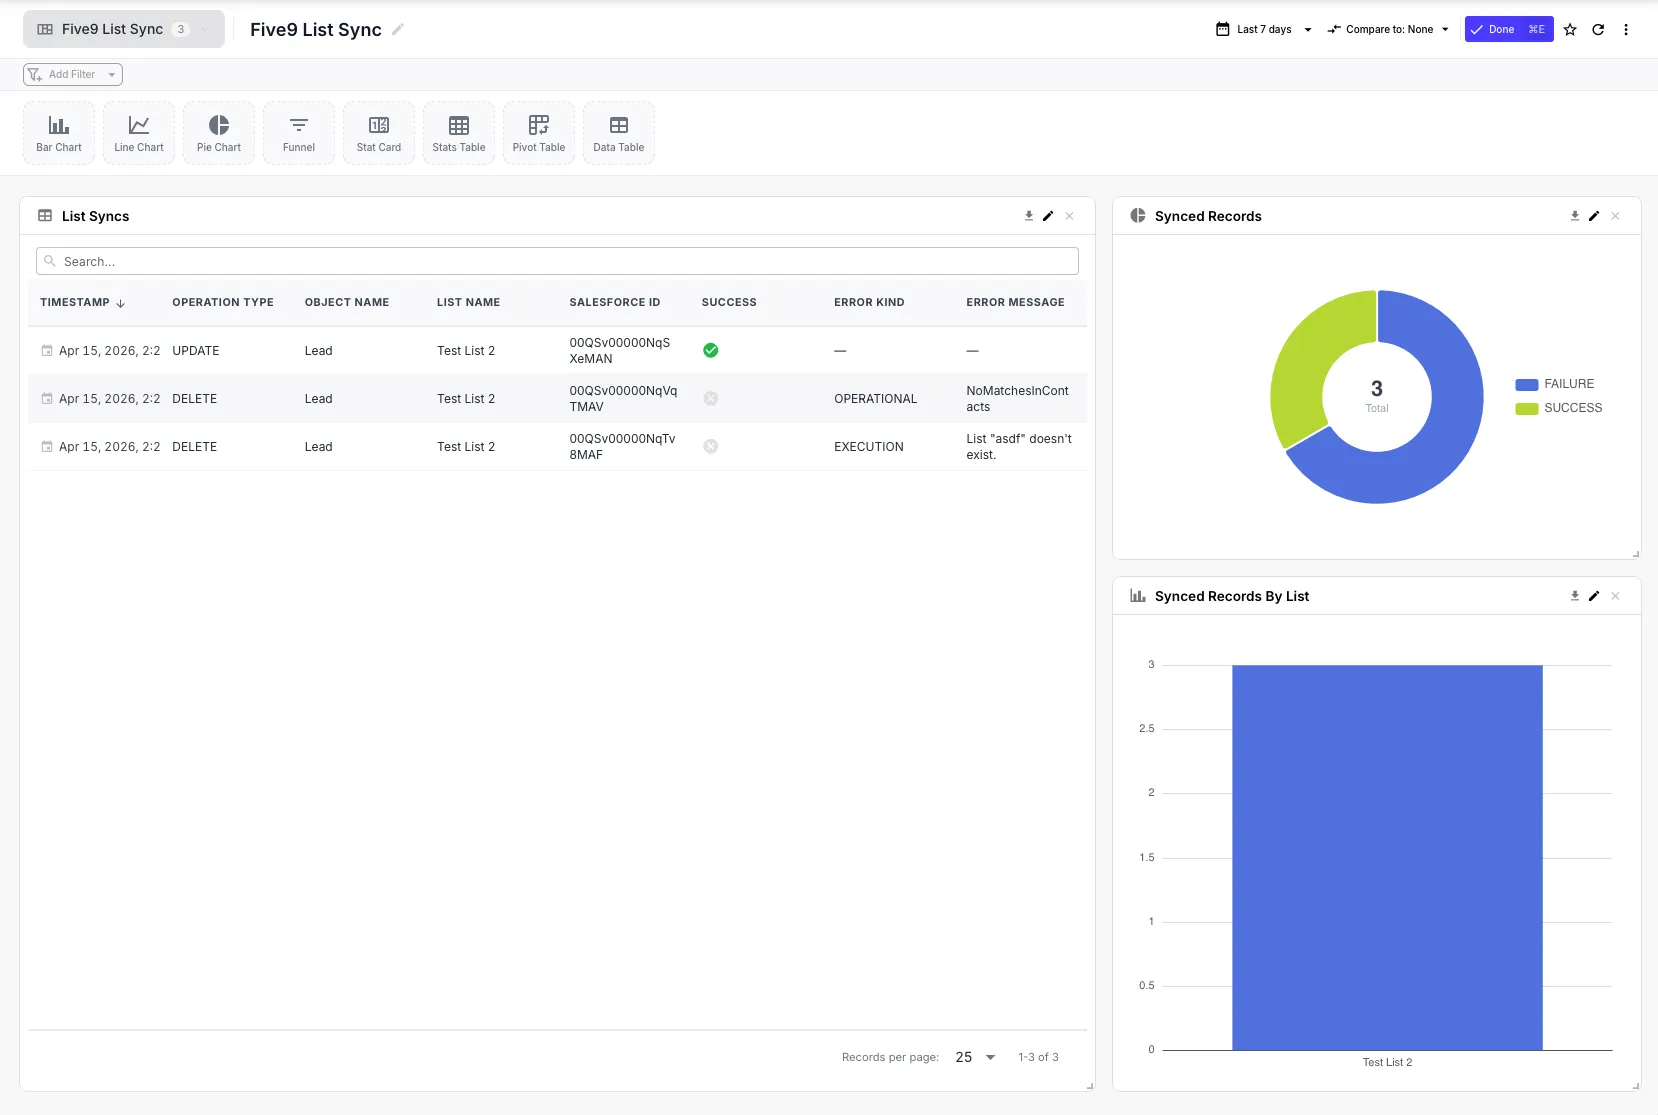Remove the List Syncs widget
The width and height of the screenshot is (1658, 1115).
click(x=1069, y=216)
